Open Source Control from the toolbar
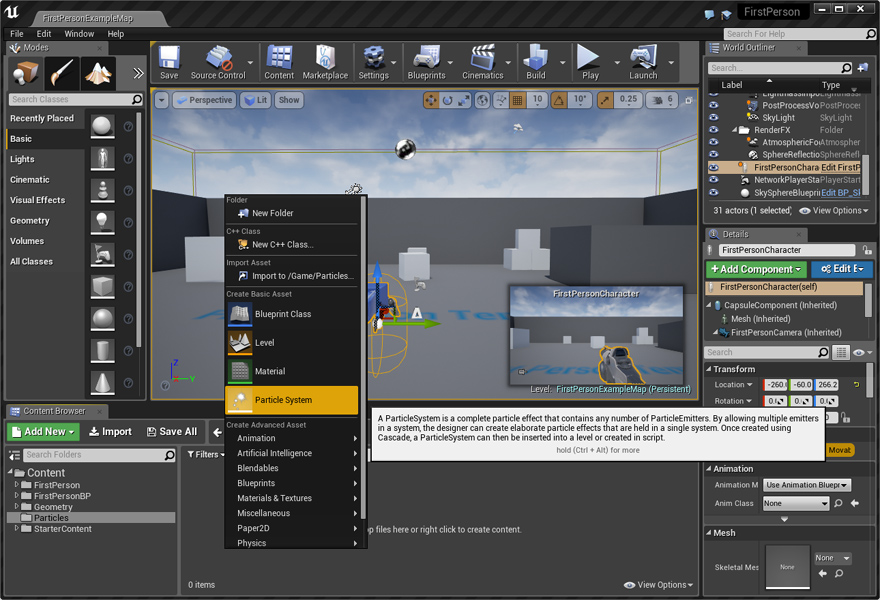880x600 pixels. pos(218,62)
